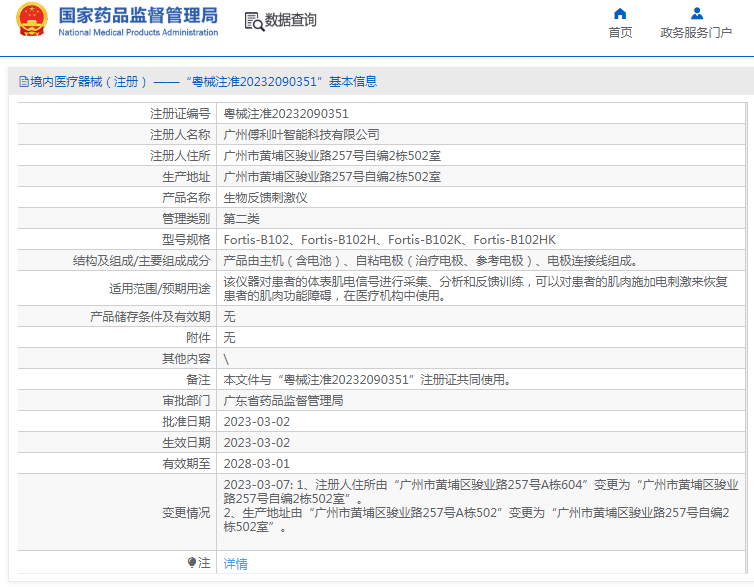Click the 注册人住所 address value

[x=332, y=156]
